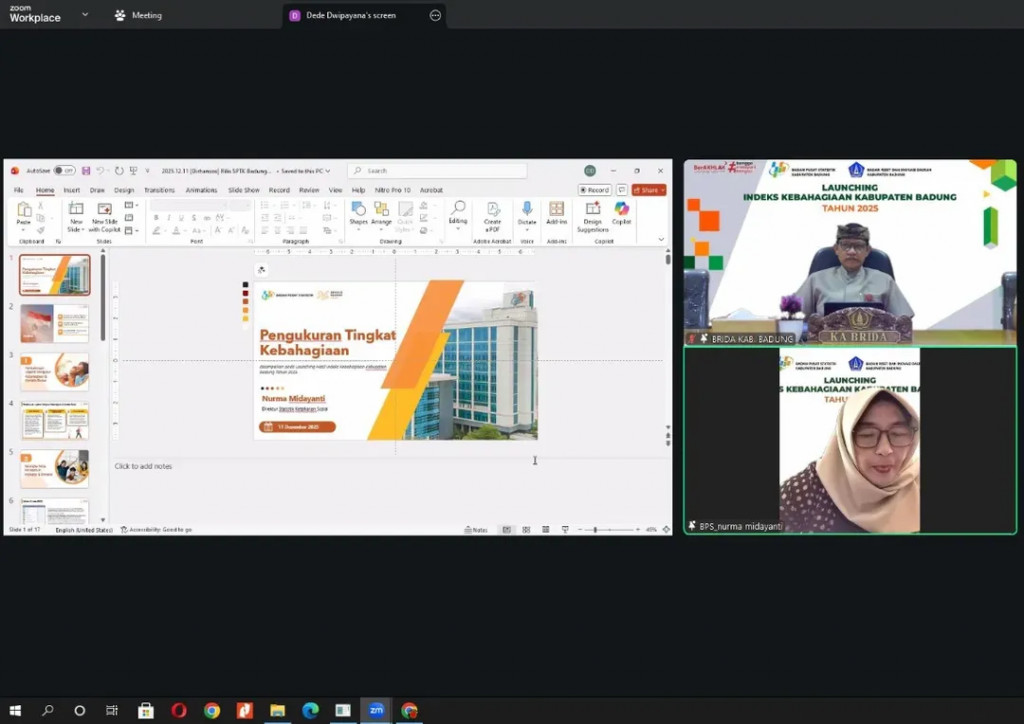This screenshot has height=724, width=1024.
Task: Expand the Zoom Workplace dropdown chevron
Action: [84, 15]
